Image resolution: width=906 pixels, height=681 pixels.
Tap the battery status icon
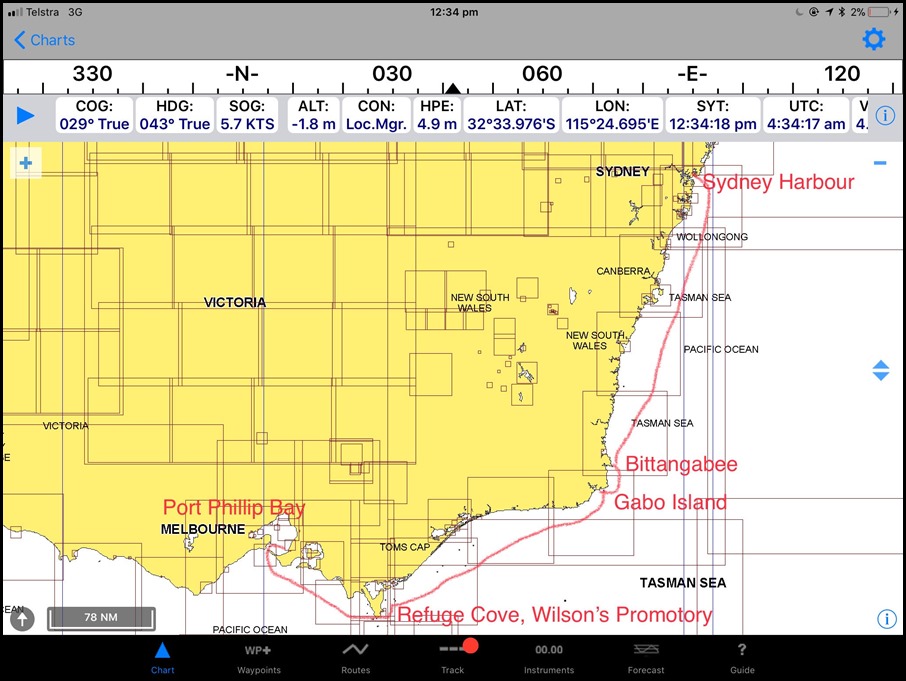[x=881, y=12]
